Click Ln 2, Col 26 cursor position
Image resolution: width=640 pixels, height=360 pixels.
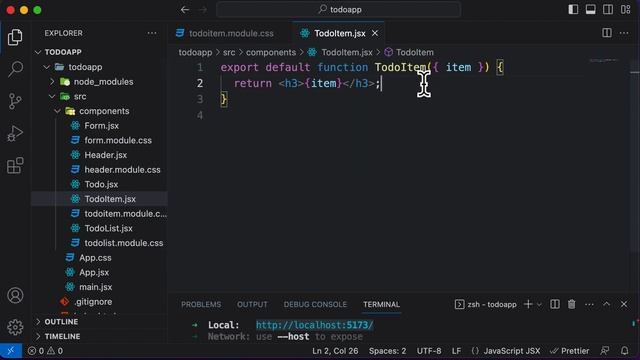335,351
